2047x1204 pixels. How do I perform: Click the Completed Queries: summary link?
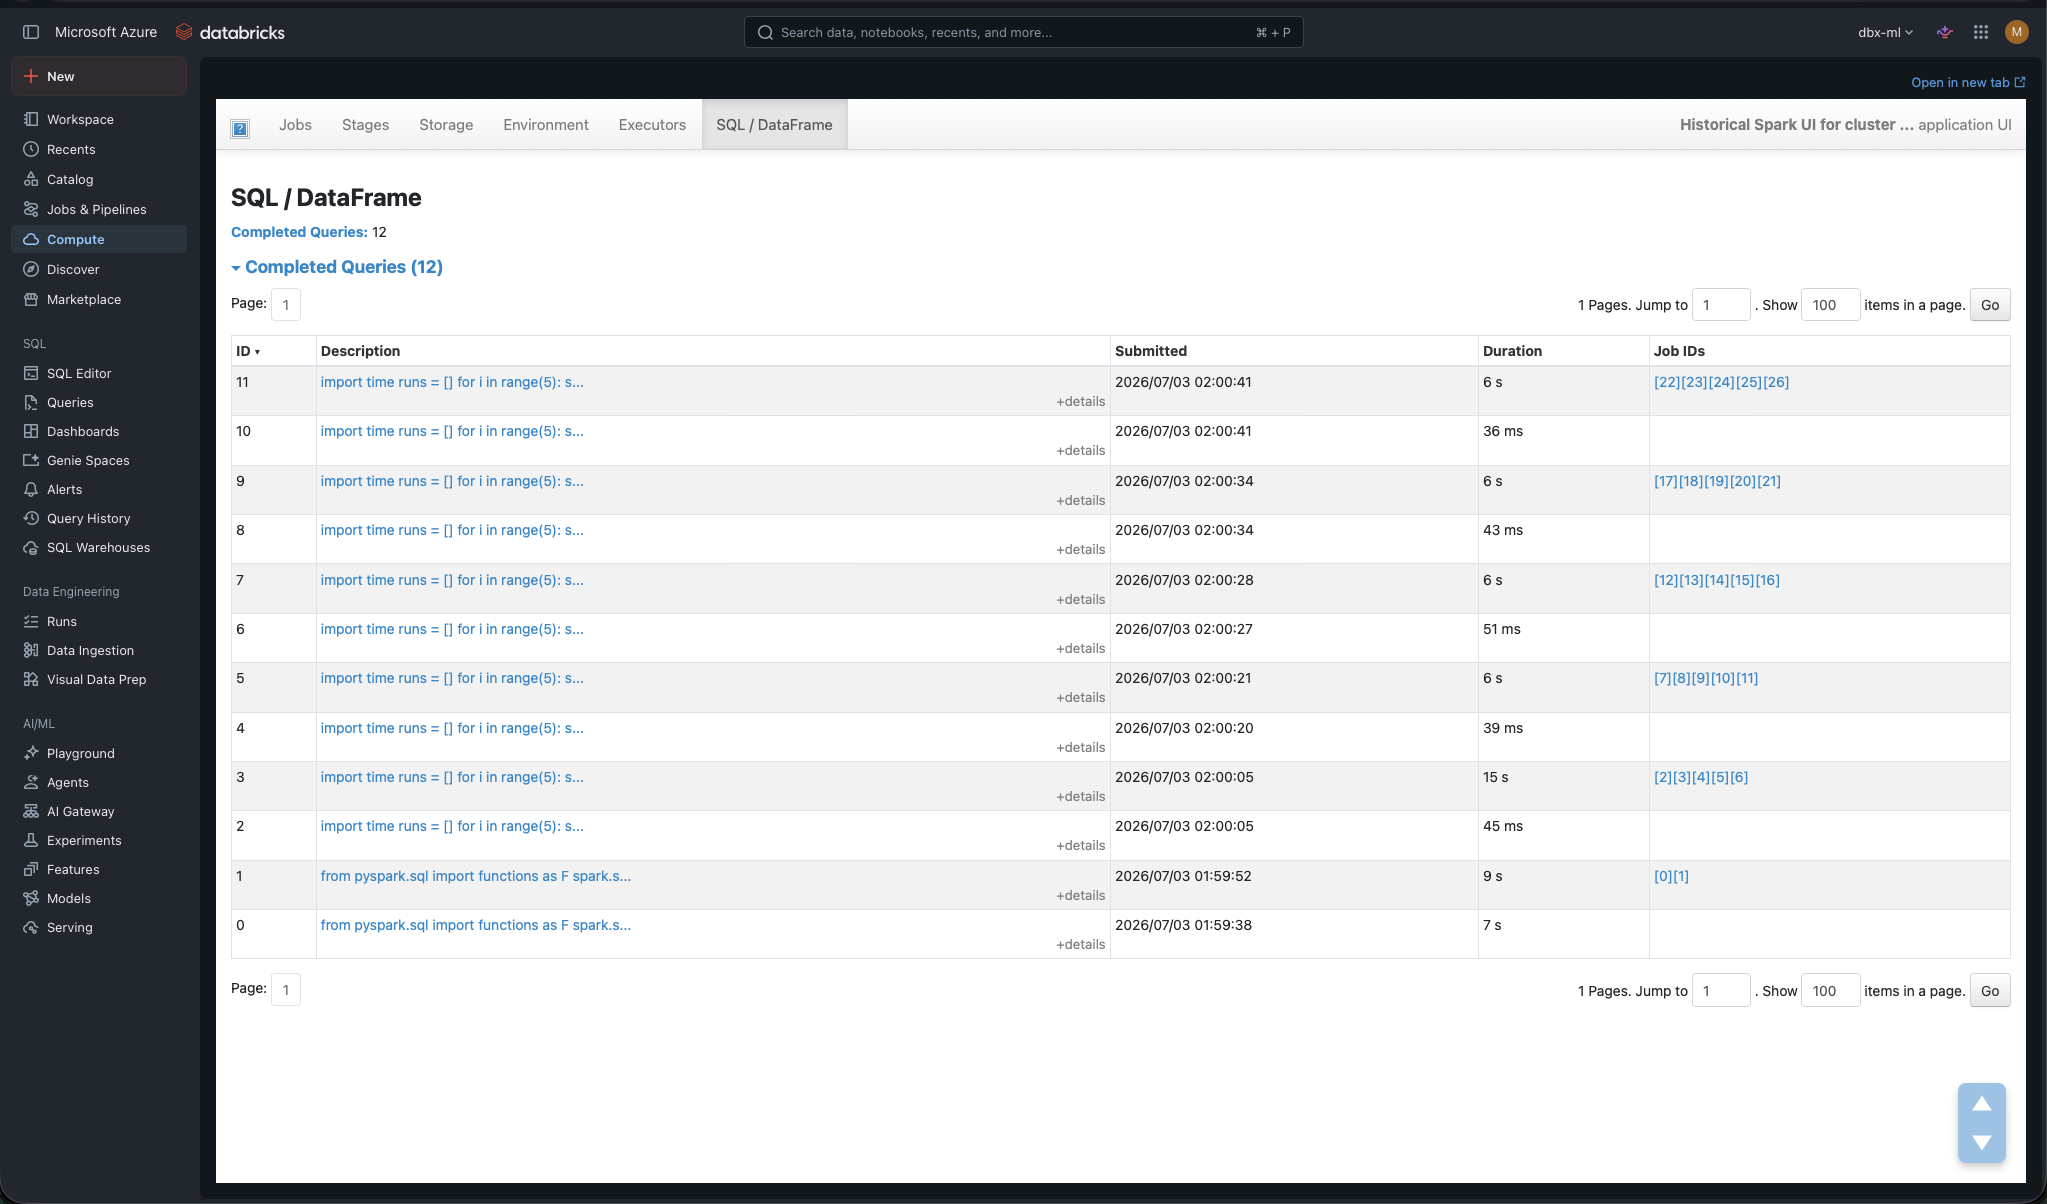pos(299,232)
